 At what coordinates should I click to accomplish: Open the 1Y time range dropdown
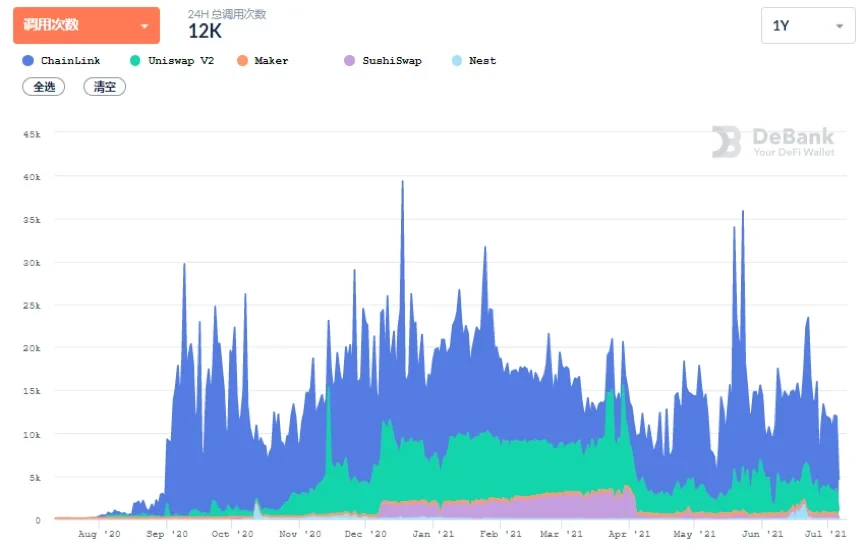point(807,26)
